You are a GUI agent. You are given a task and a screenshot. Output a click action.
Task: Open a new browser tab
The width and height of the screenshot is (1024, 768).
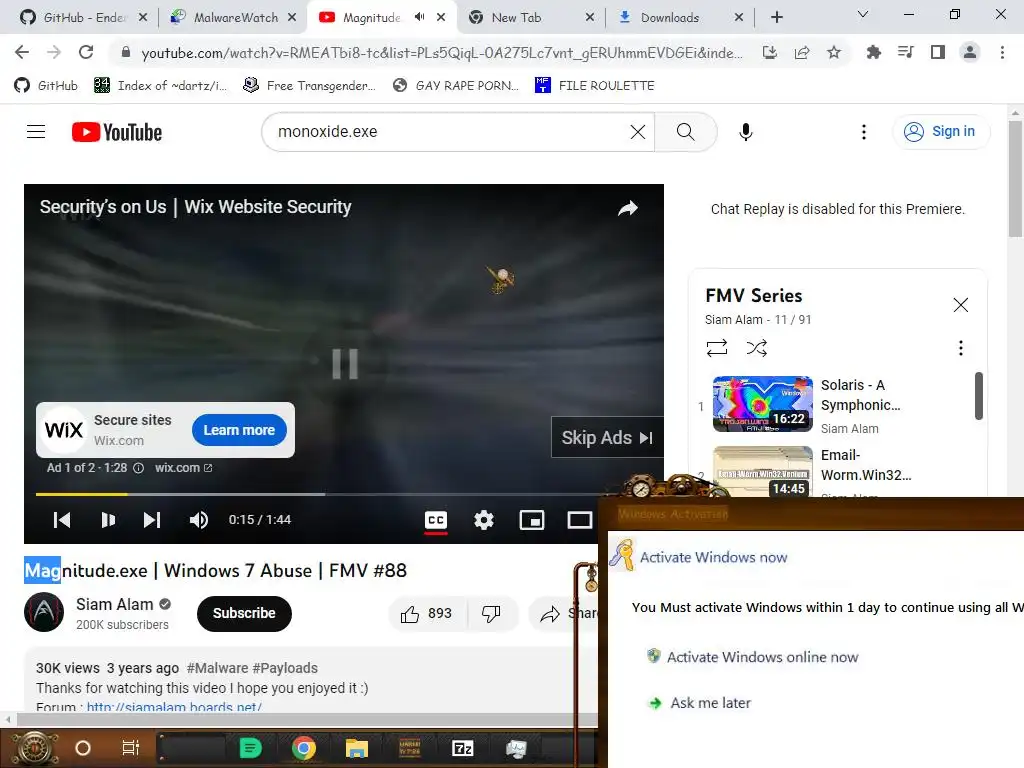click(x=776, y=18)
